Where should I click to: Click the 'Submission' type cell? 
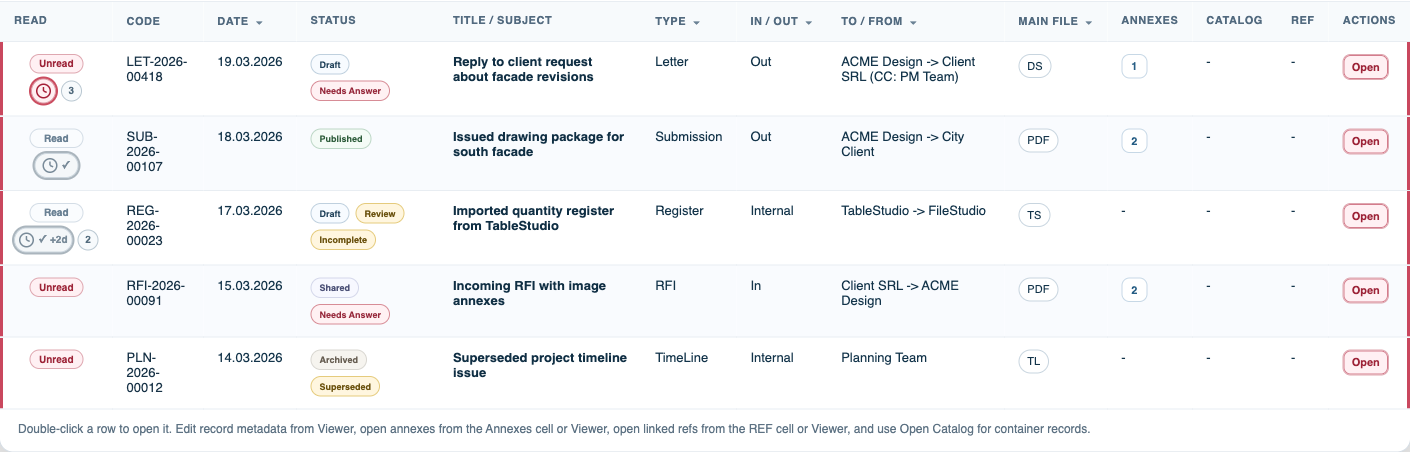[689, 137]
